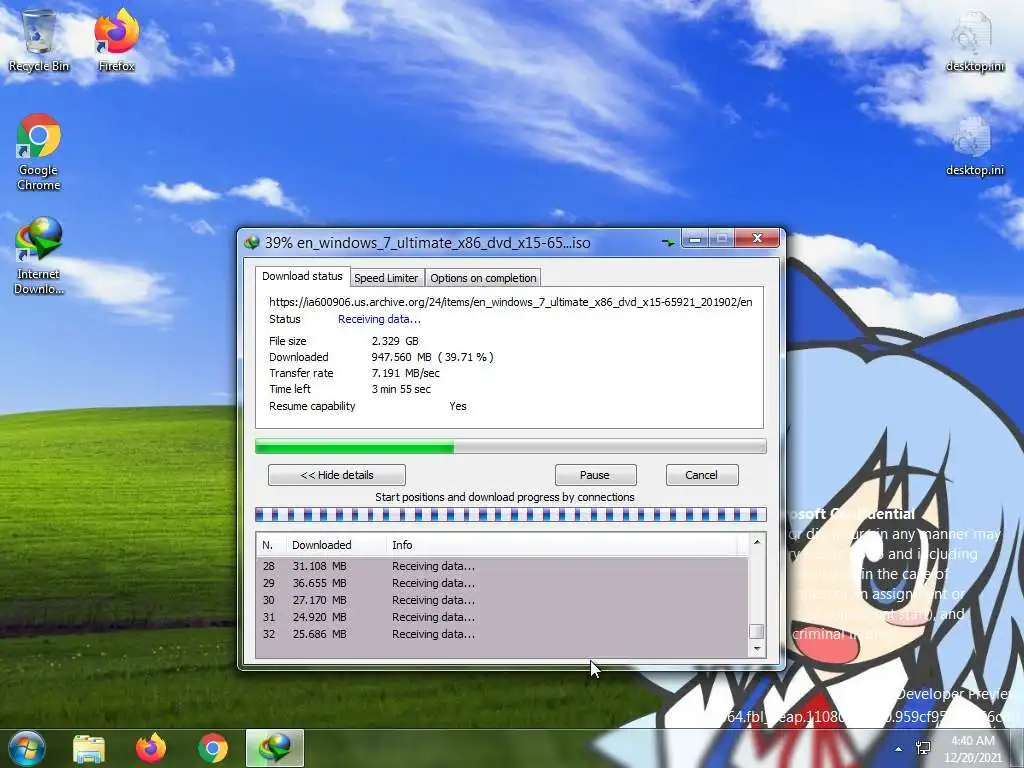Click the transfer rate 7.191 MB/sec
Viewport: 1024px width, 768px height.
coord(406,374)
